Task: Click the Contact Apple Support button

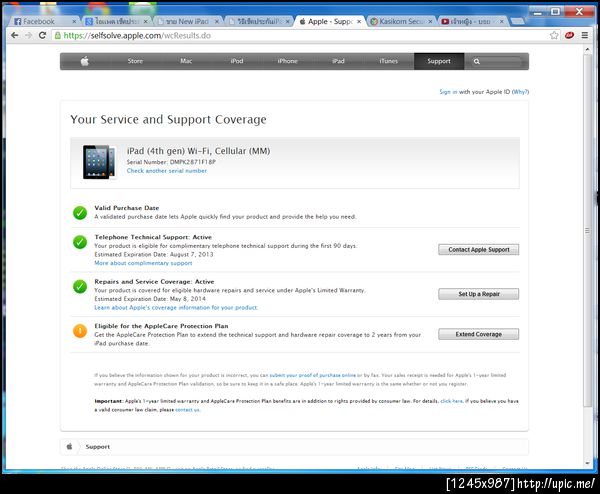Action: (478, 249)
